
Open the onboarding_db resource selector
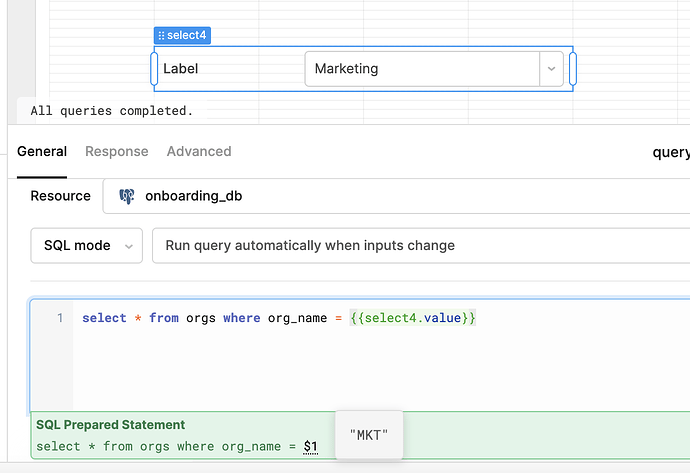click(396, 196)
